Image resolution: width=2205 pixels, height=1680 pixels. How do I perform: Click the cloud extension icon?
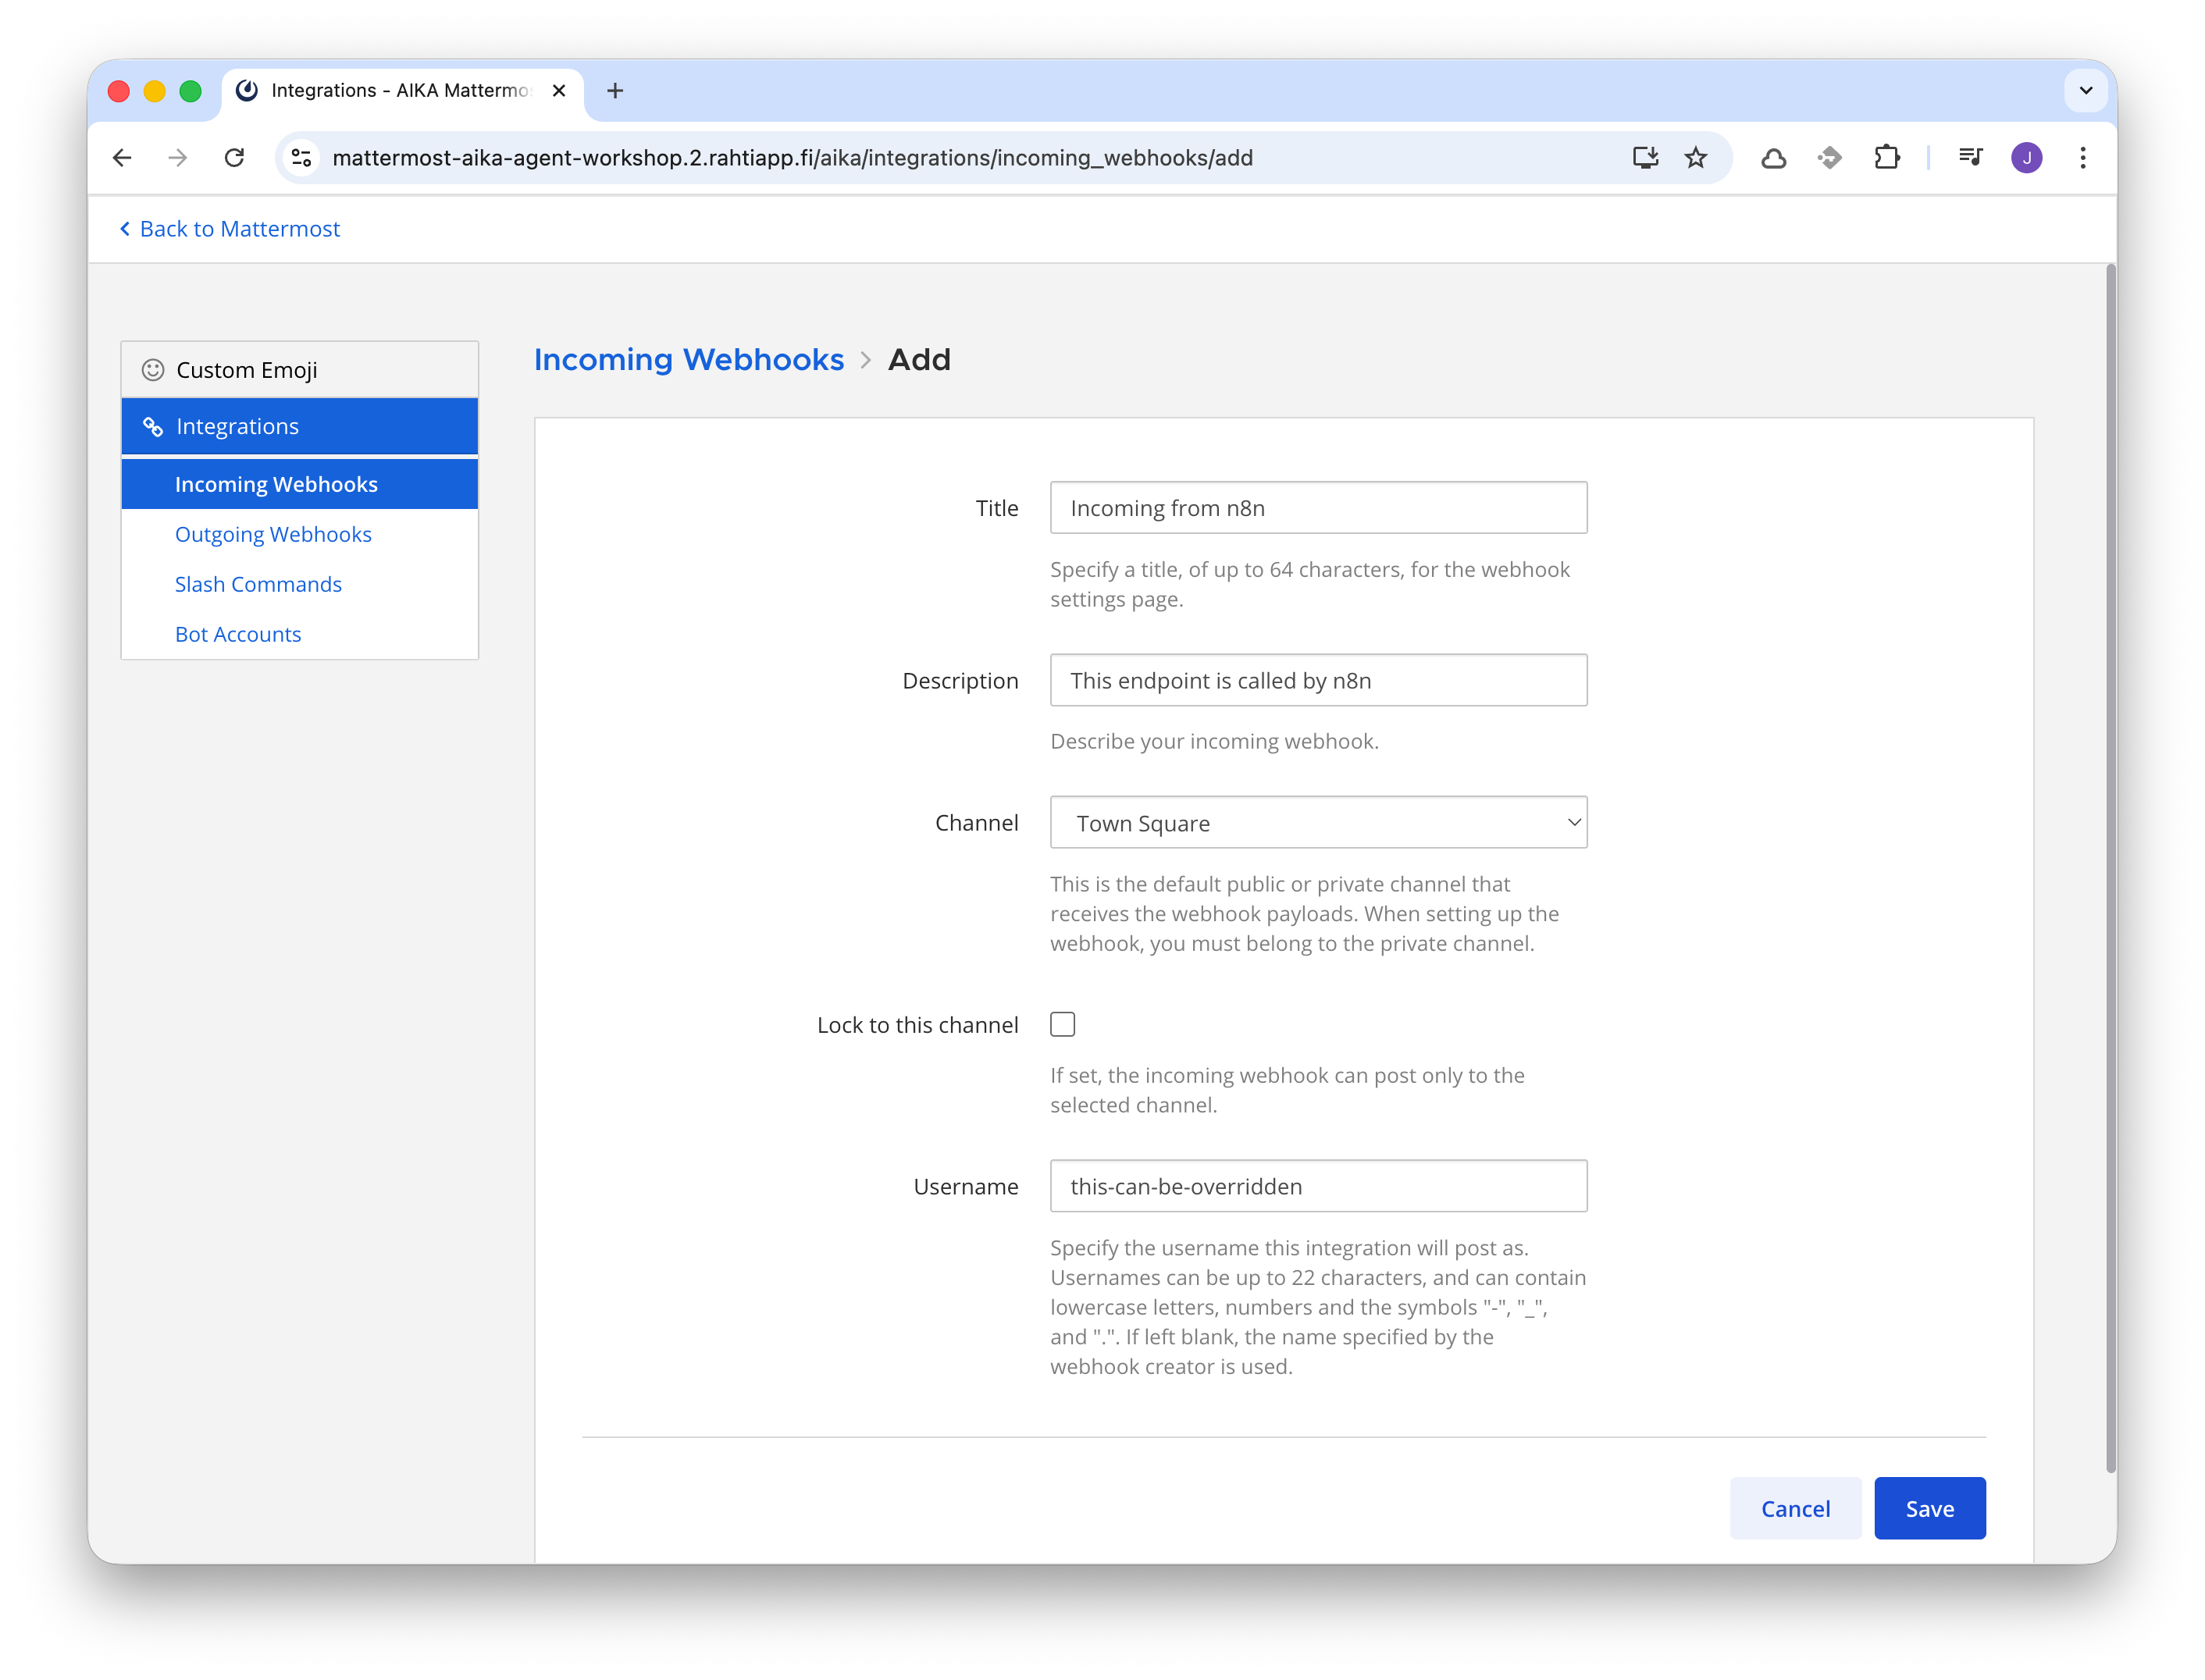(1773, 158)
